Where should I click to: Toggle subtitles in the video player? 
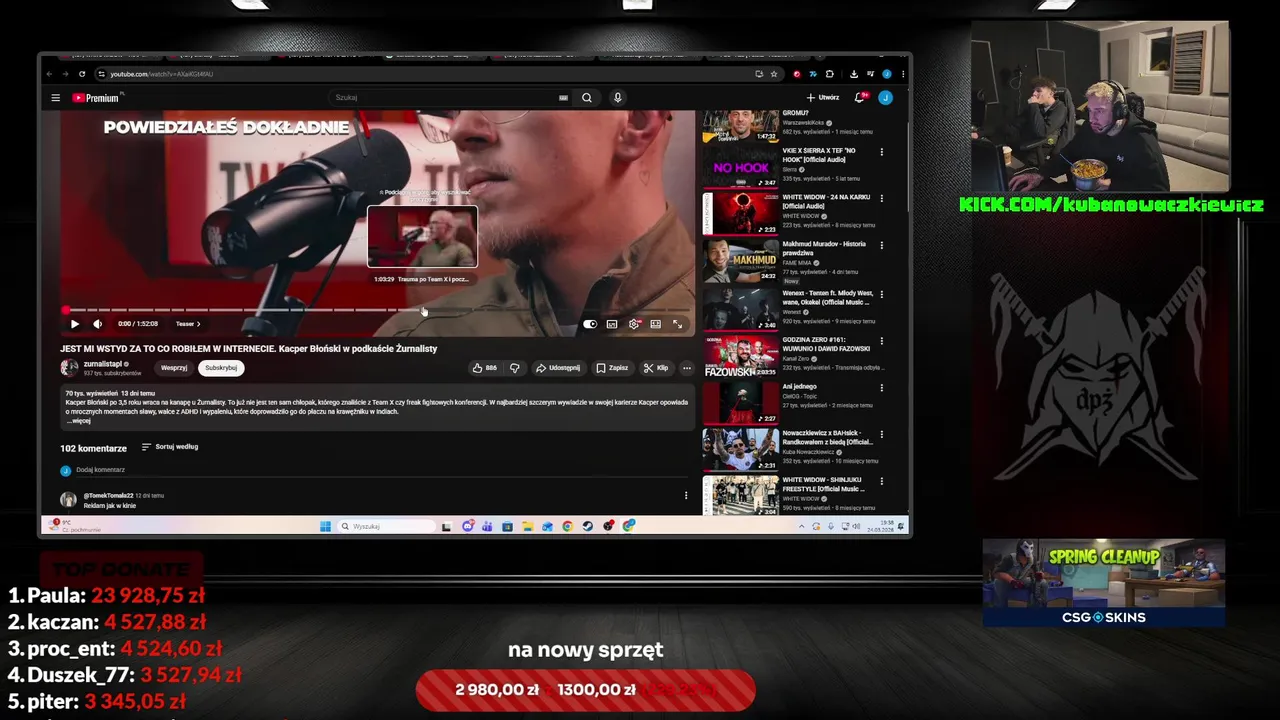[612, 324]
